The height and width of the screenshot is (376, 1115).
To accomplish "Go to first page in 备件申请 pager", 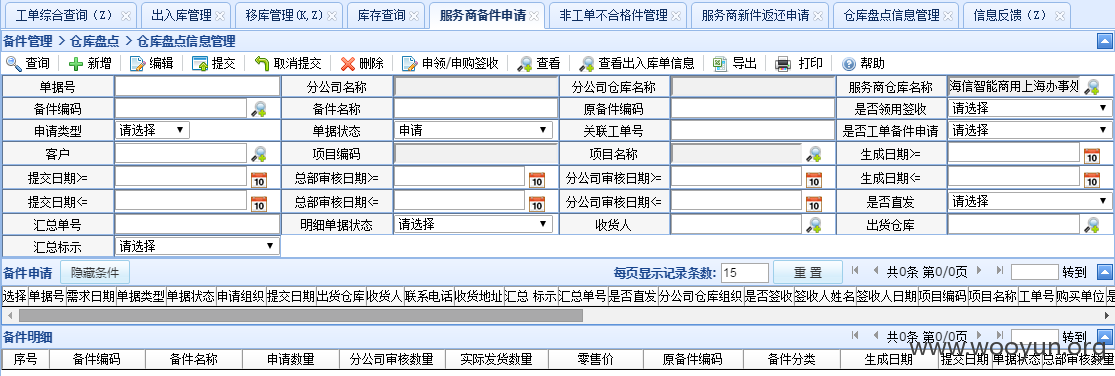I will tap(855, 271).
